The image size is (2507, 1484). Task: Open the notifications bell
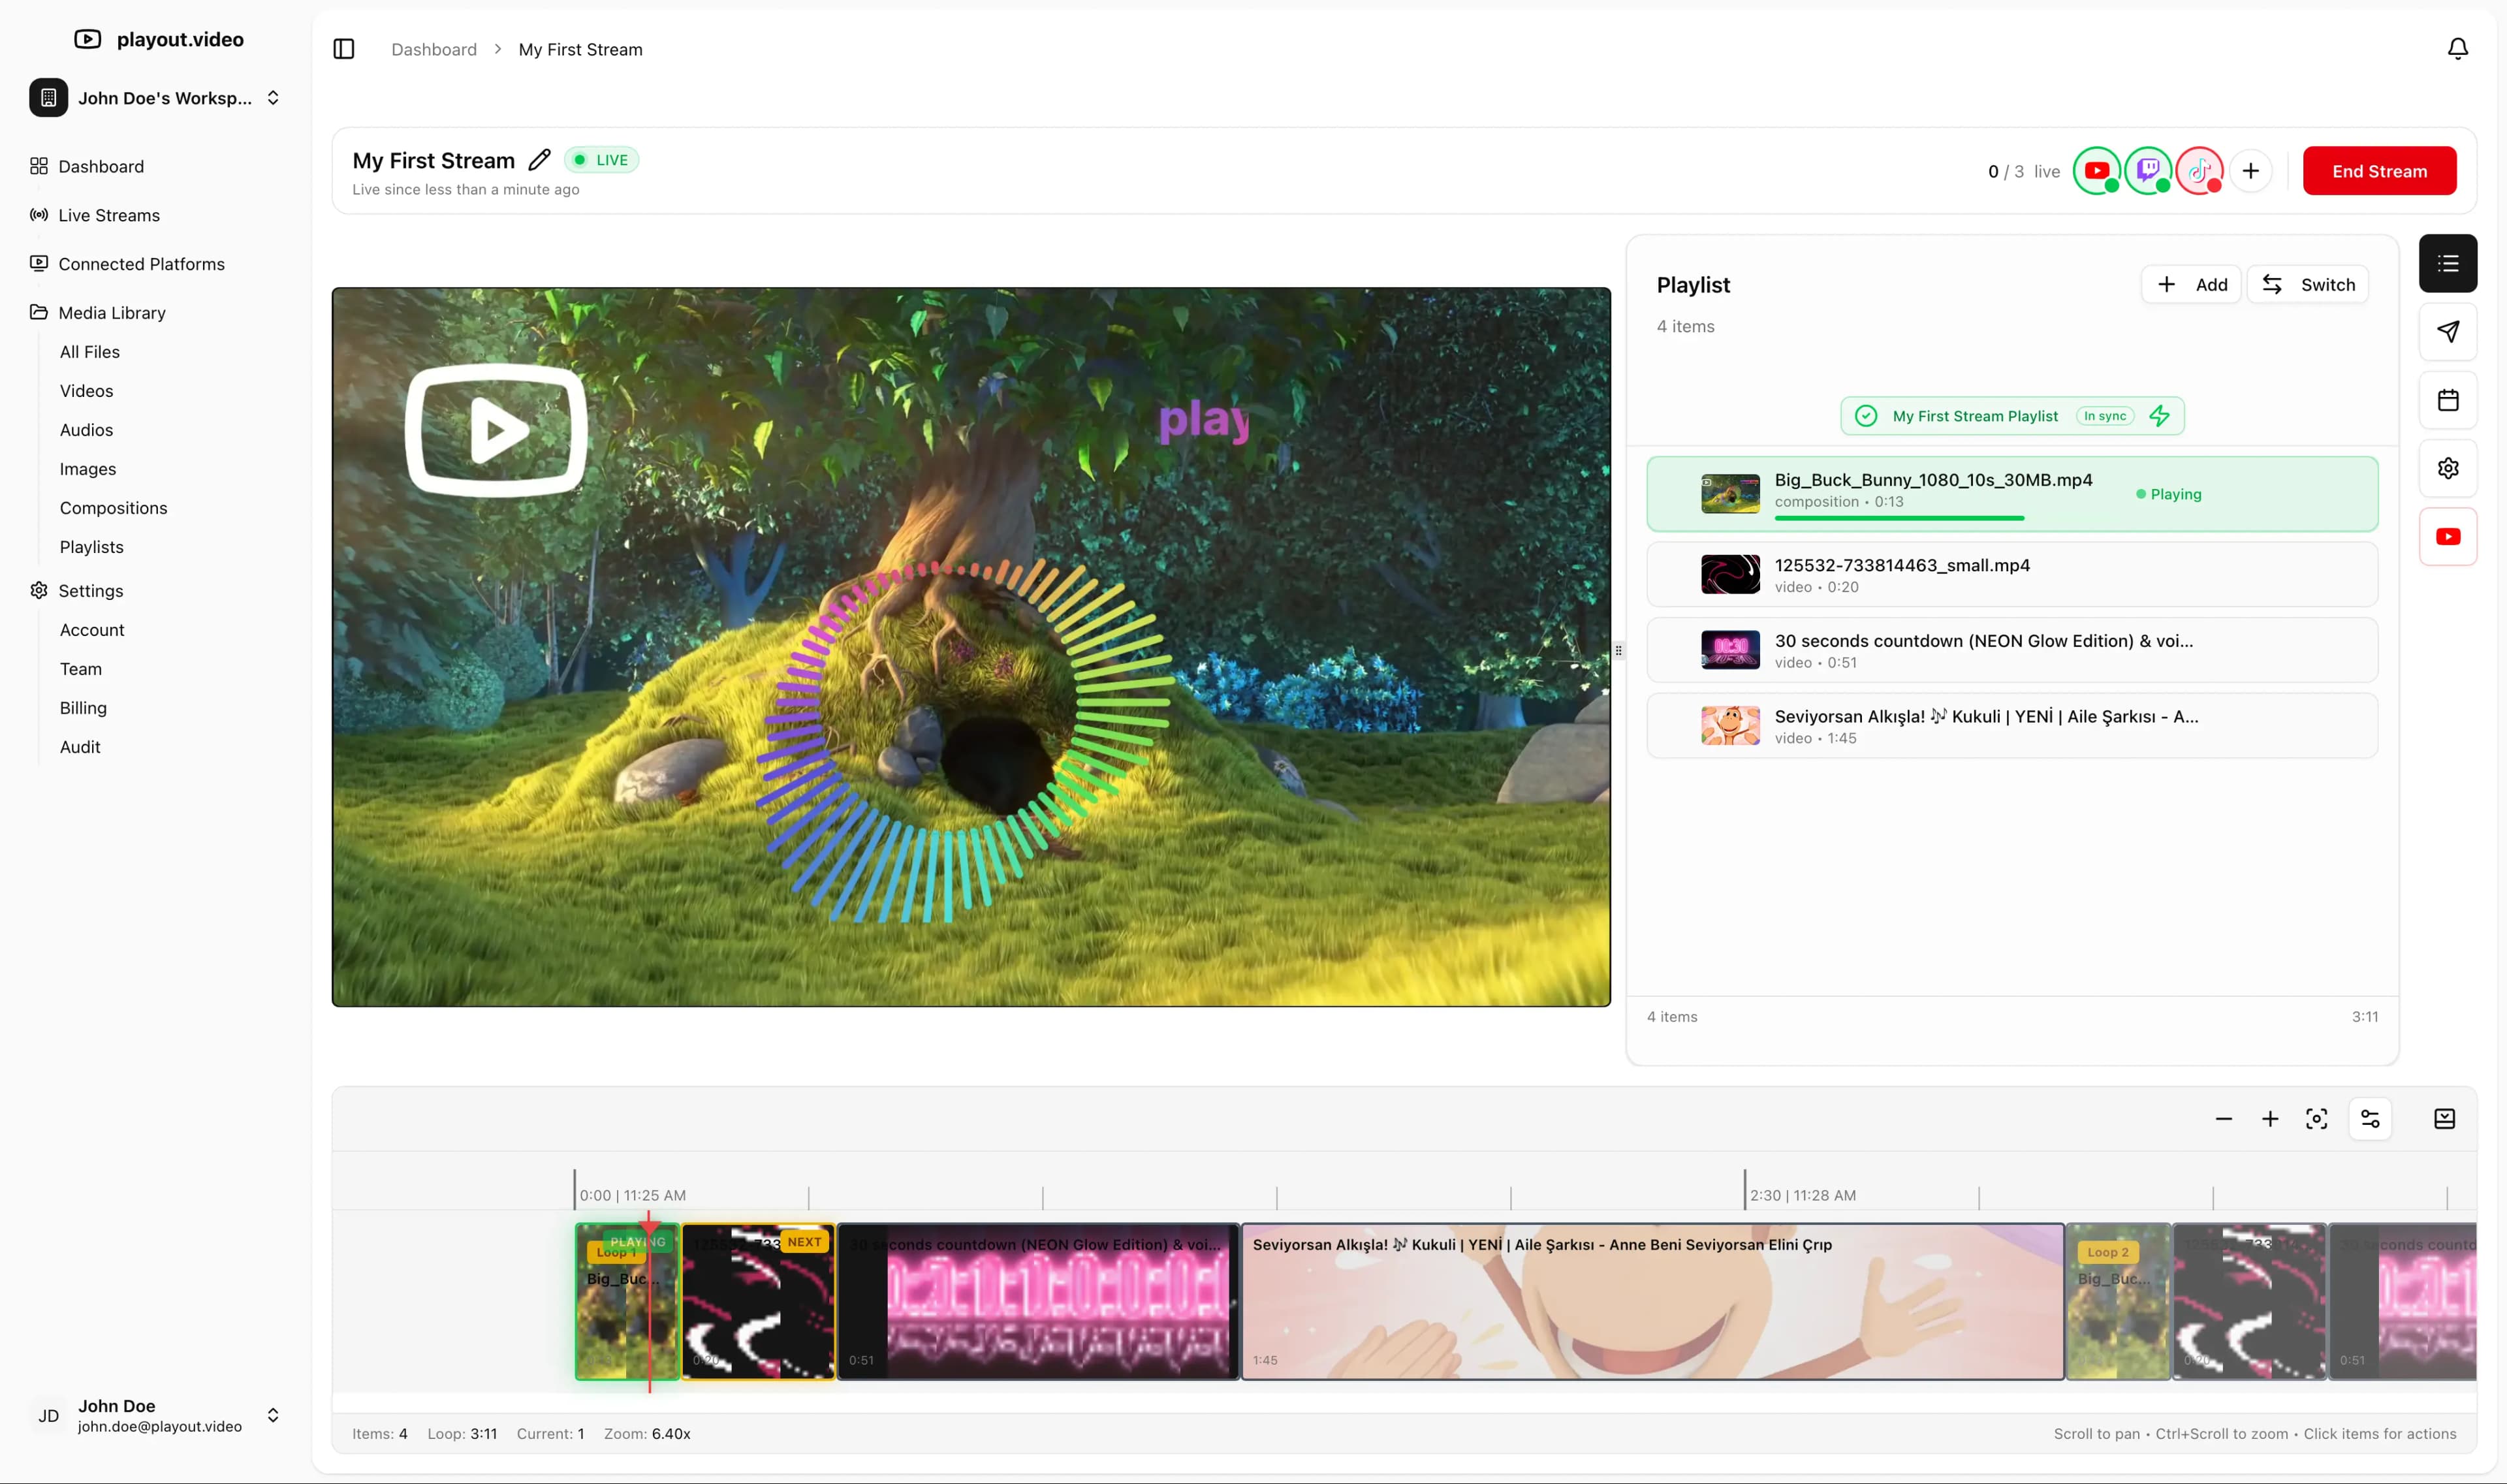coord(2457,49)
